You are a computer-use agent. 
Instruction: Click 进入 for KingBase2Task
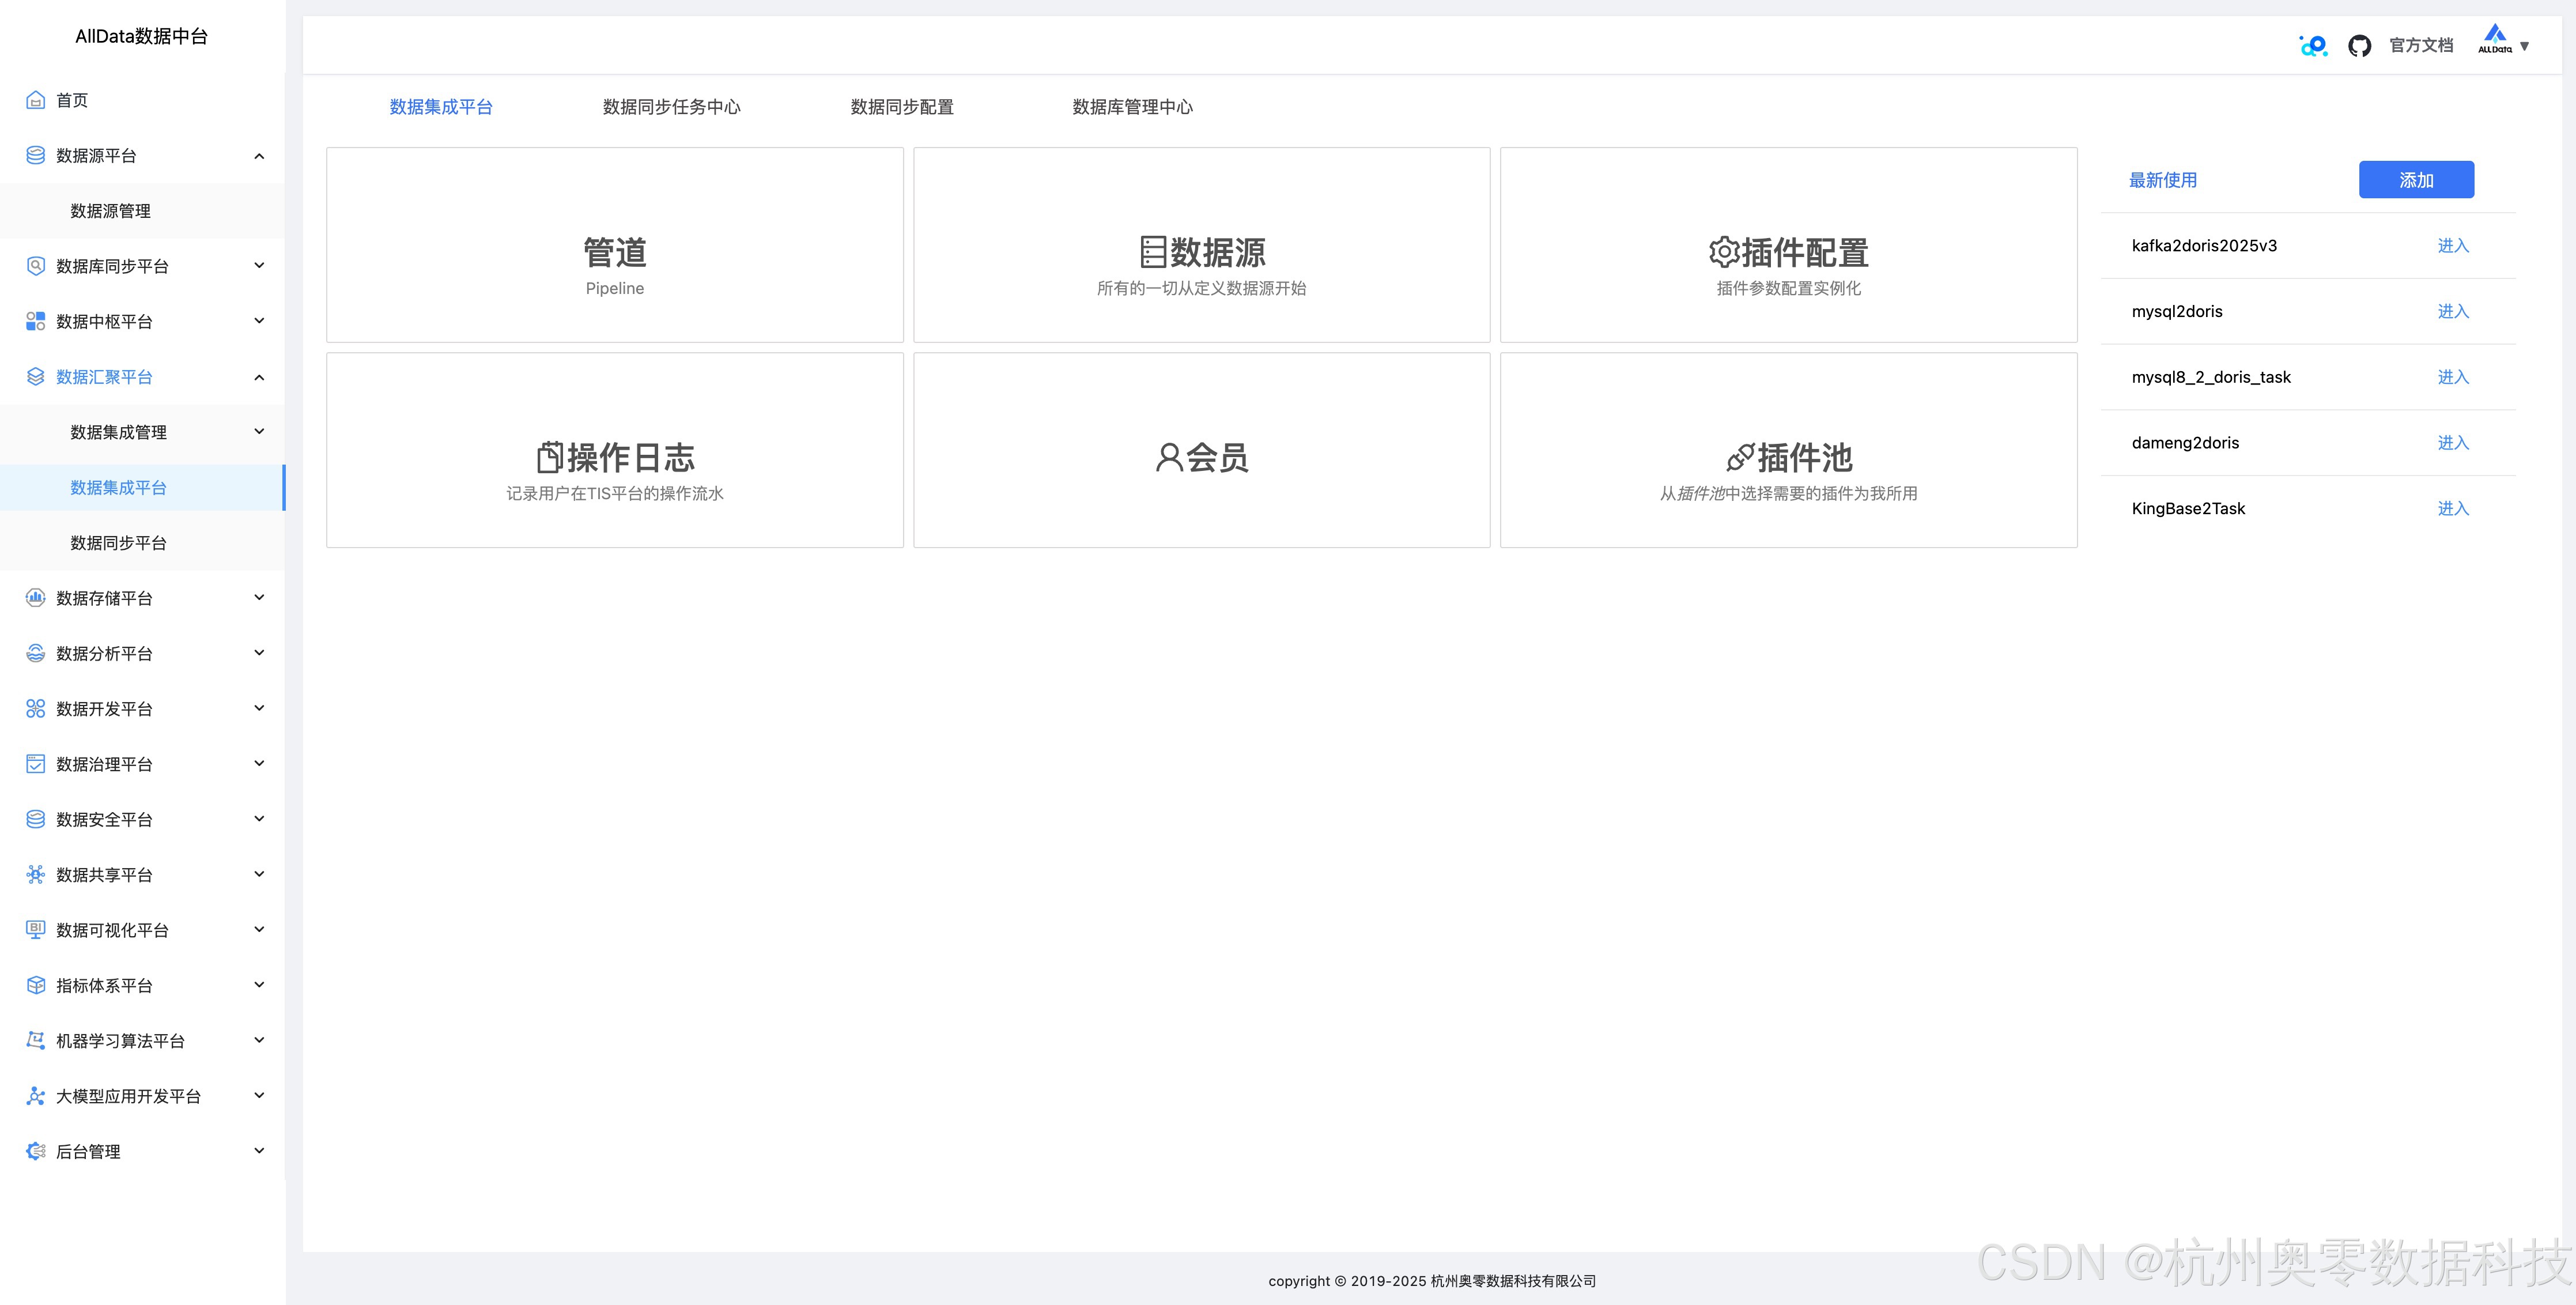point(2453,509)
